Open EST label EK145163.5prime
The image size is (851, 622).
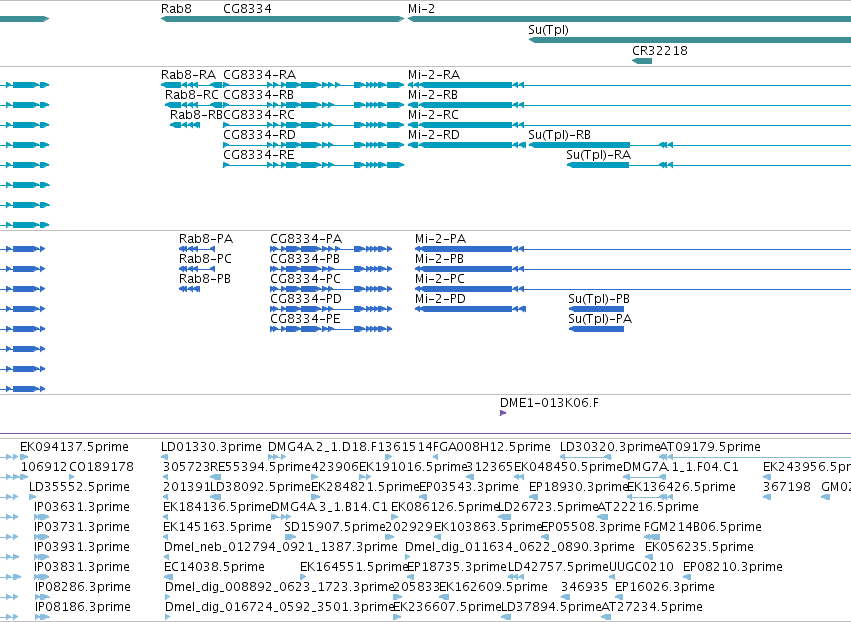coord(218,527)
